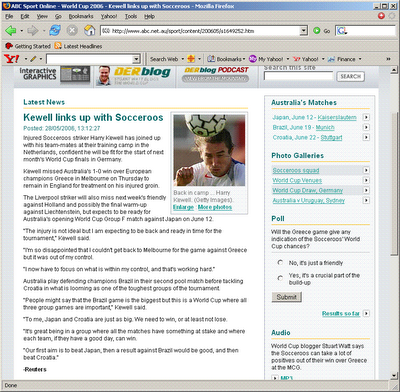Open the Edit menu
Screen dimensions: 400x392
[25, 16]
